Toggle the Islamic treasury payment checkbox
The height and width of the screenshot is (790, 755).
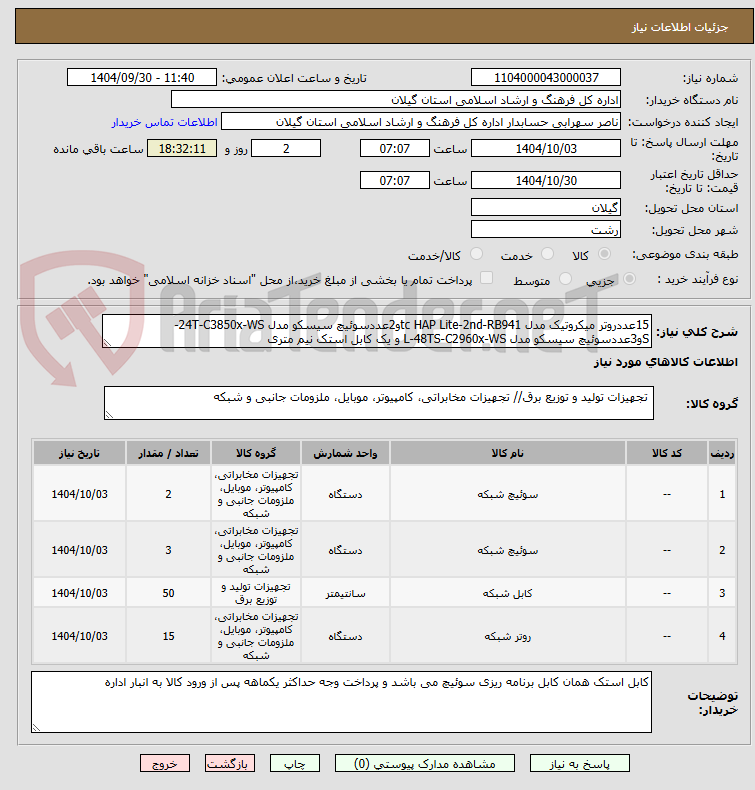(486, 278)
